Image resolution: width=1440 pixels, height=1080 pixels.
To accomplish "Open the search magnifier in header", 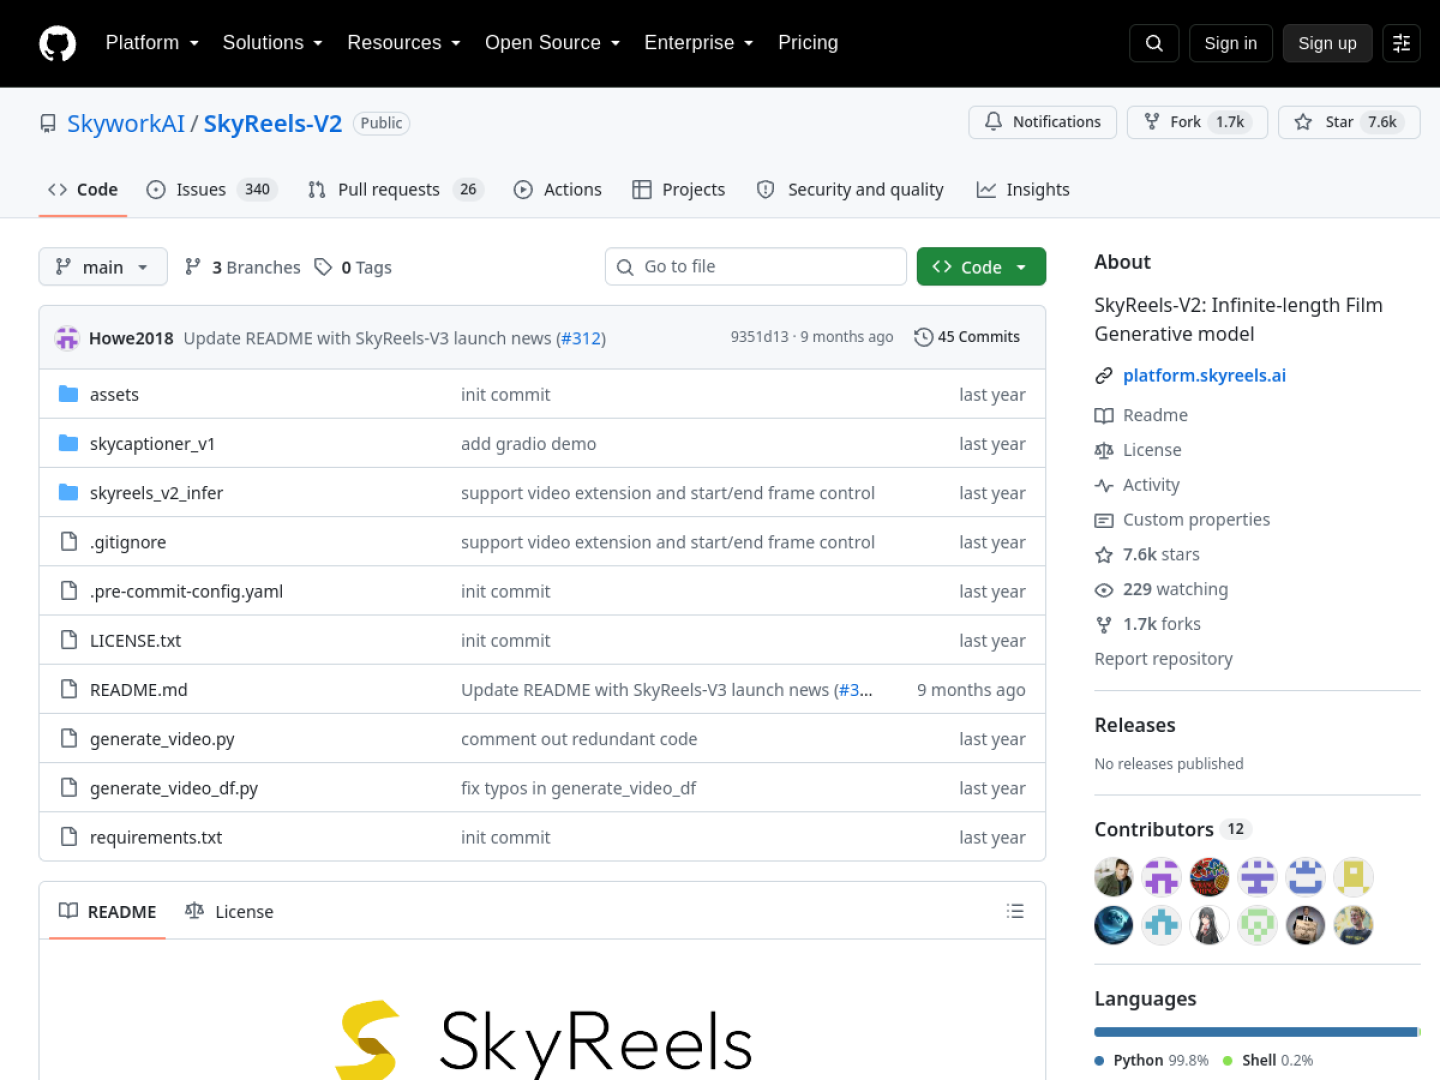I will tap(1154, 43).
